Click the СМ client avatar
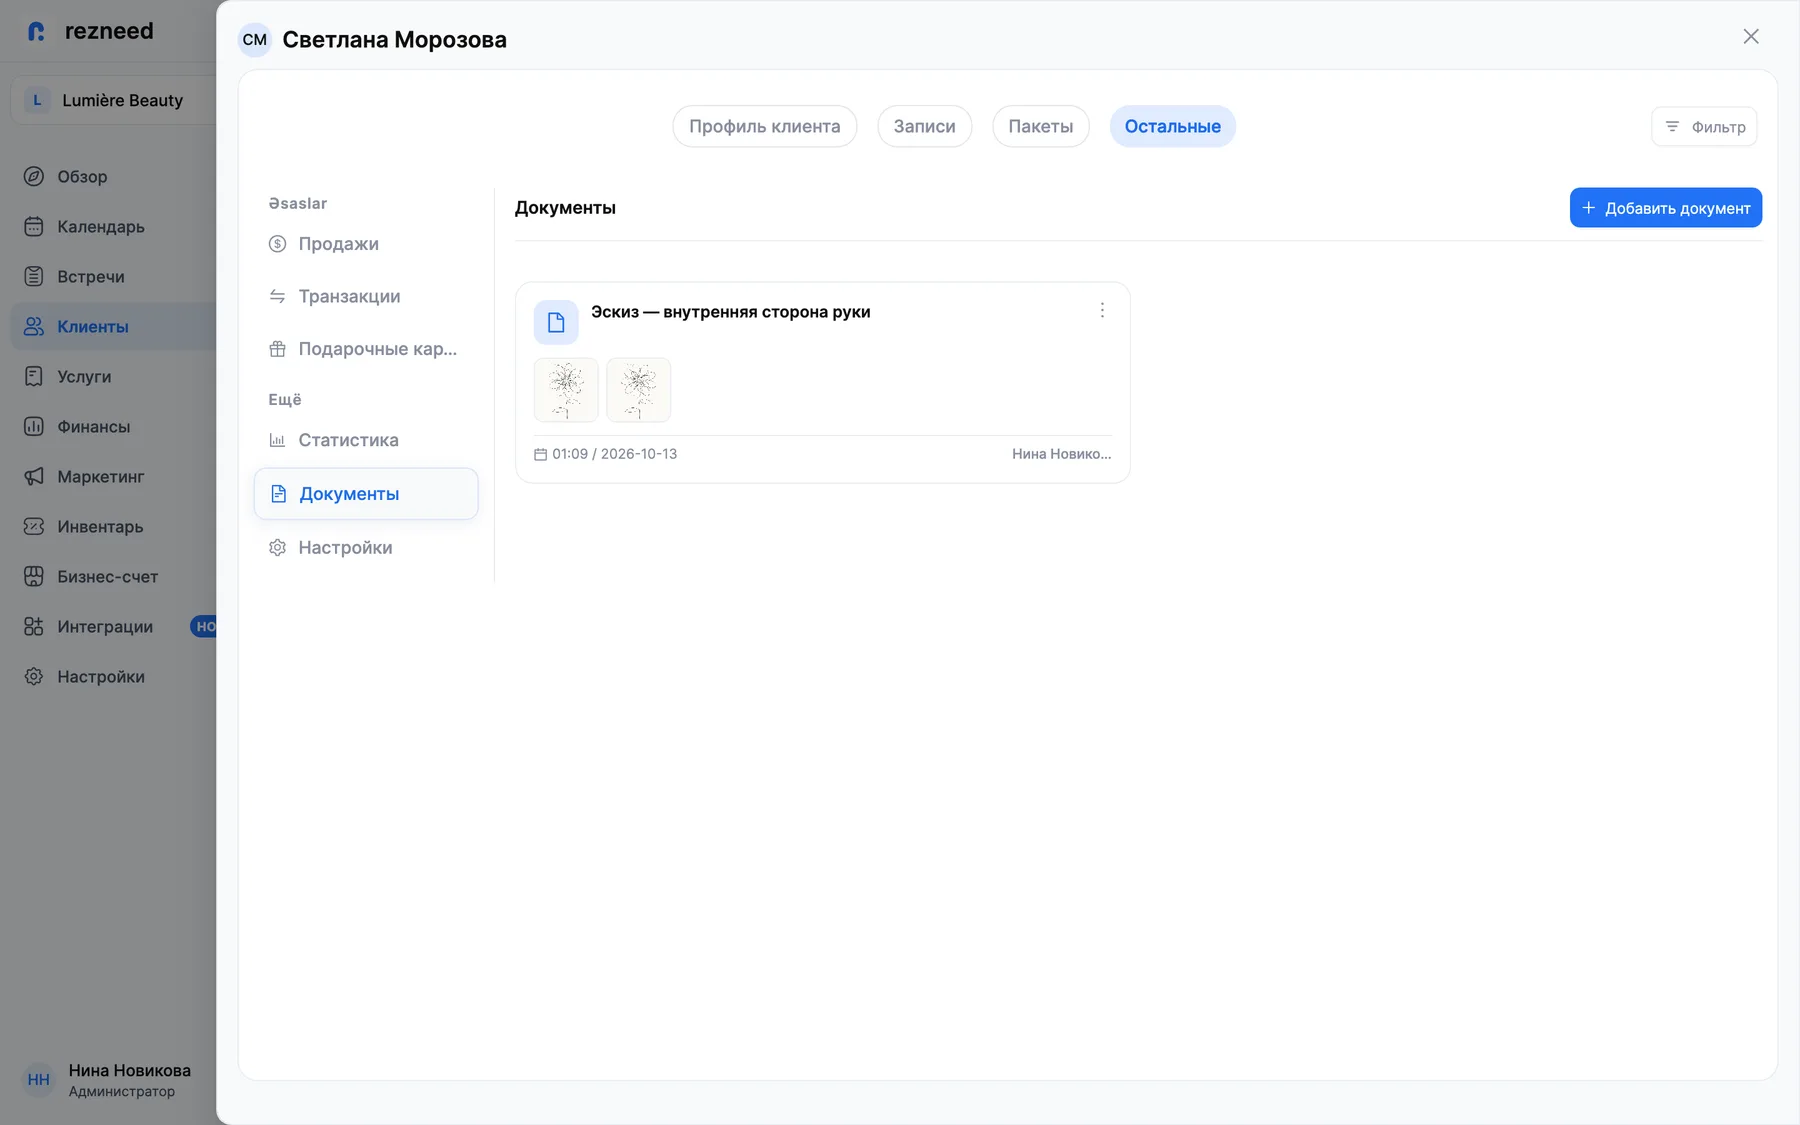Image resolution: width=1800 pixels, height=1125 pixels. (x=255, y=40)
